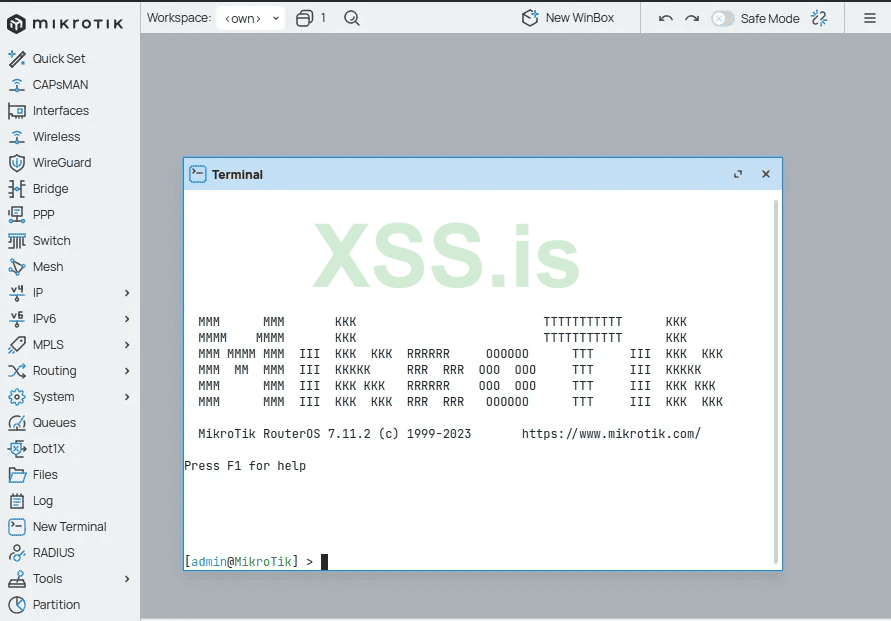
Task: Open the WireGuard shield icon
Action: (17, 163)
